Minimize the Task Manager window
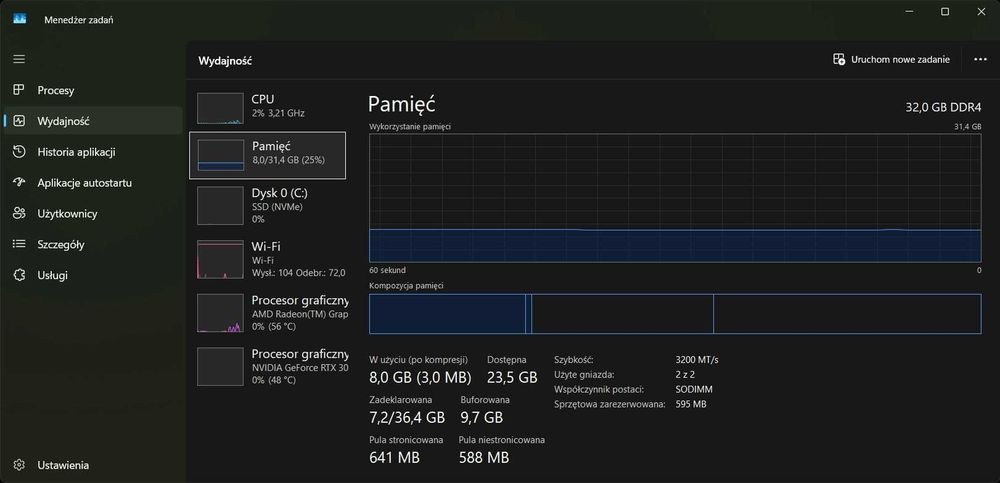Image resolution: width=1000 pixels, height=483 pixels. [x=910, y=11]
